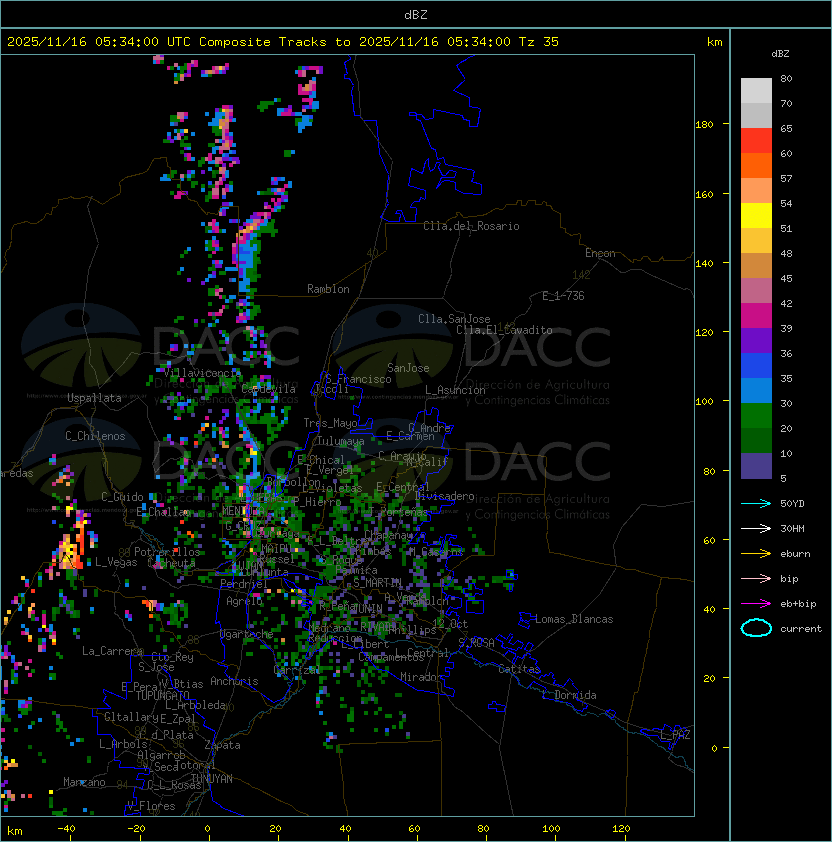Click the Anchoris map label
Screen dimensions: 832x842
click(x=234, y=681)
